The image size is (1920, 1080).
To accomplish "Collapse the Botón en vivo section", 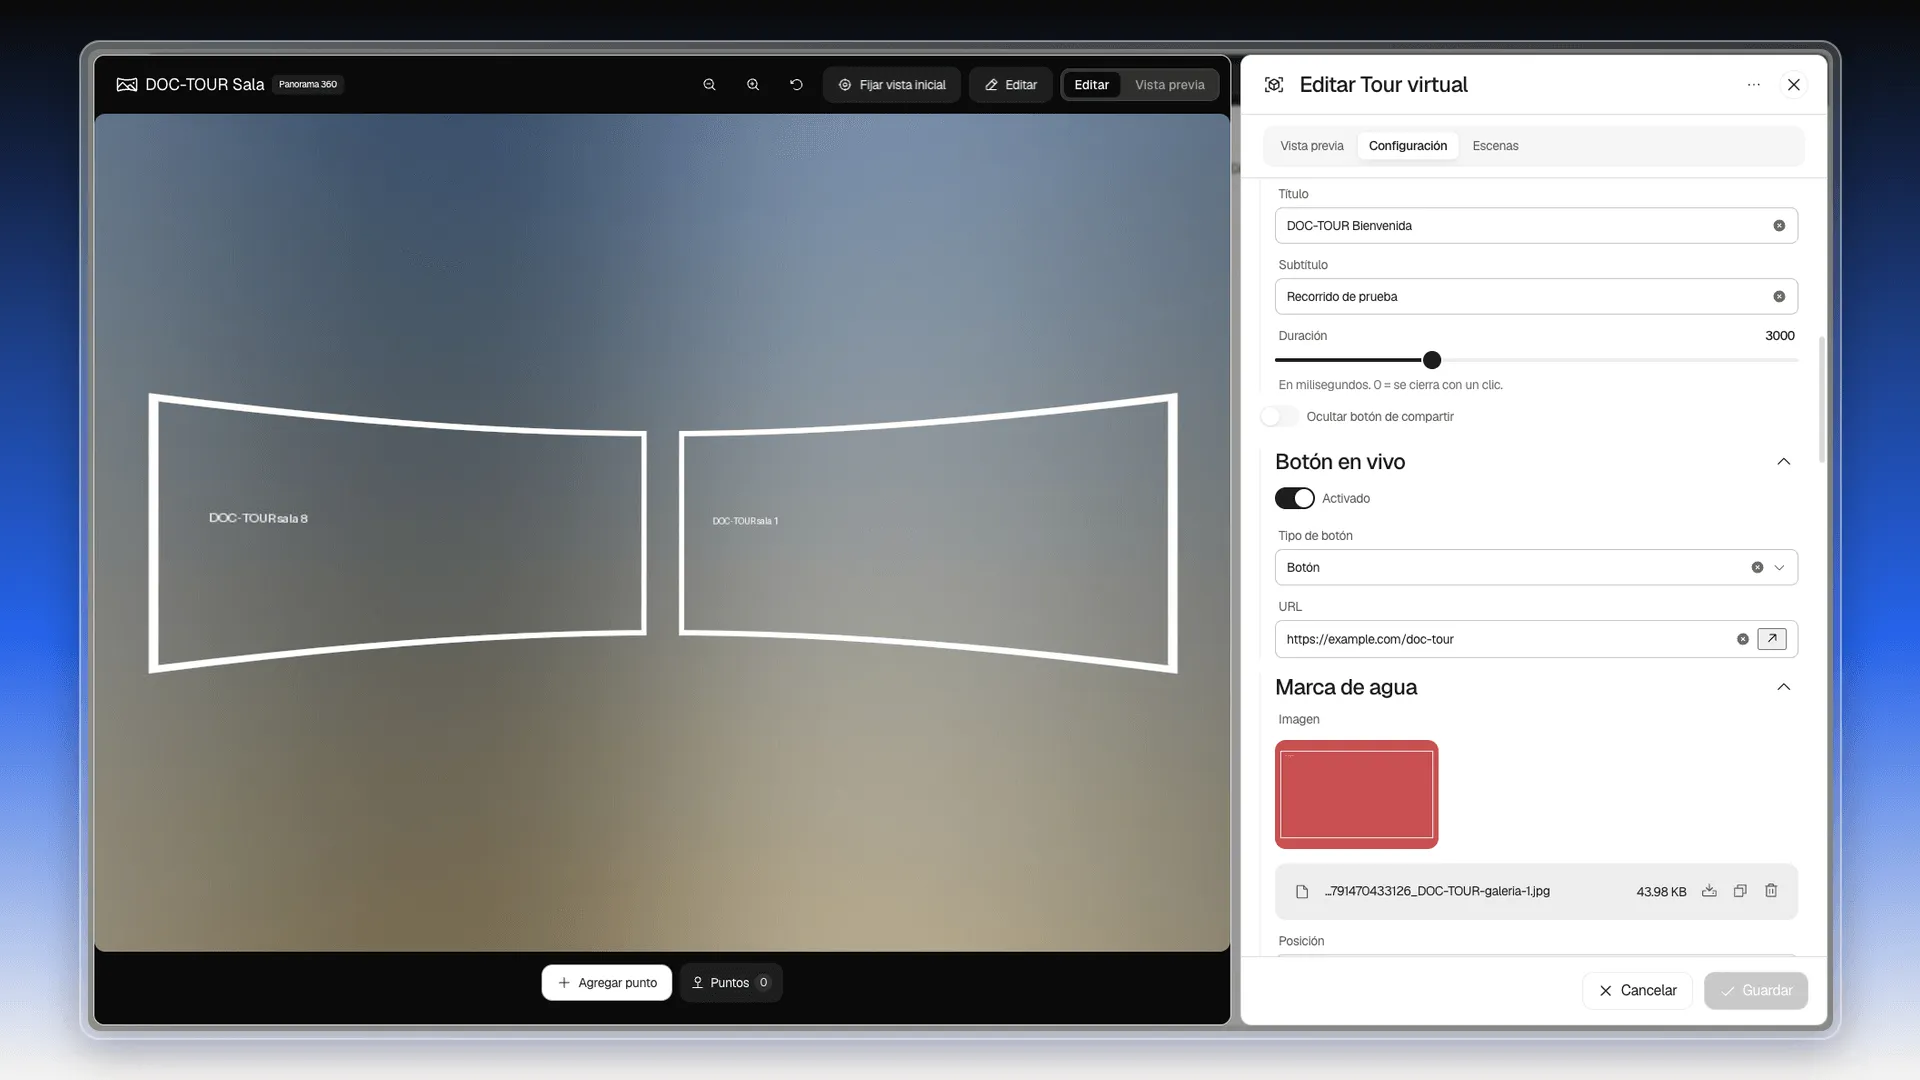I will click(x=1783, y=462).
